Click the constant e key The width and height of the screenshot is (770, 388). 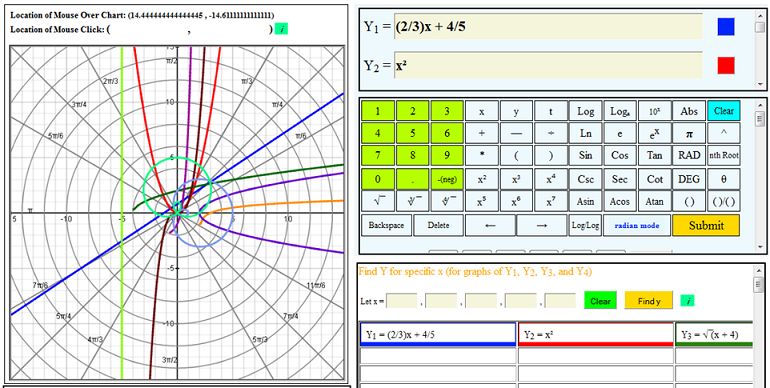point(620,133)
